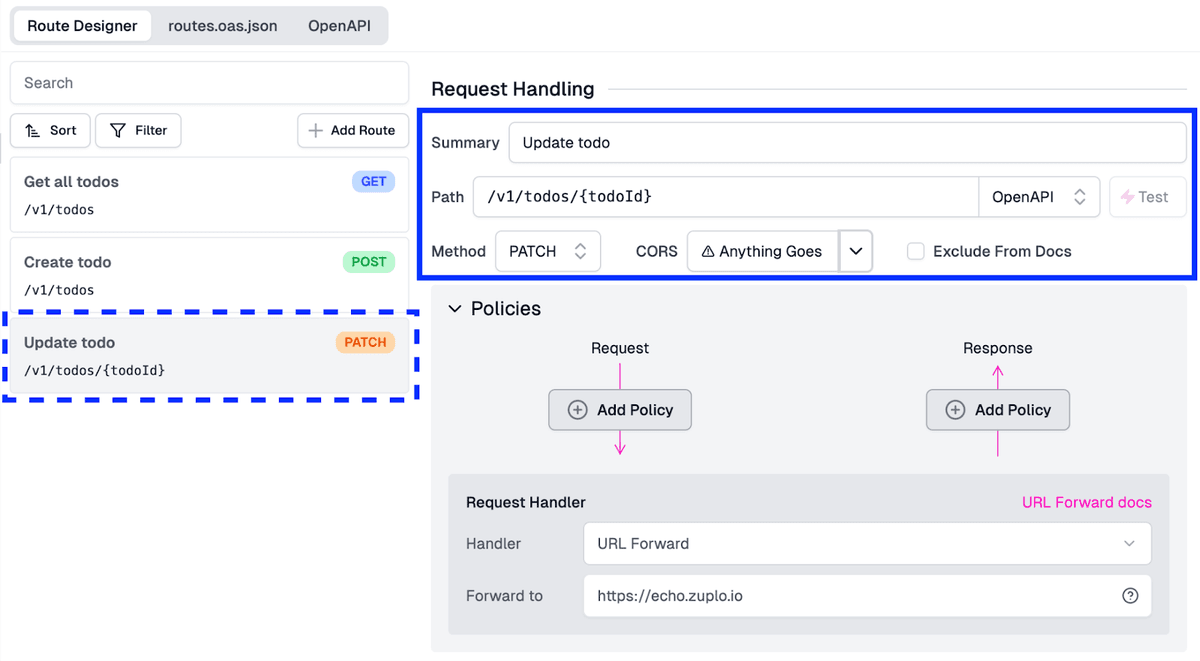
Task: Enable the Exclude From Docs checkbox
Action: [x=915, y=251]
